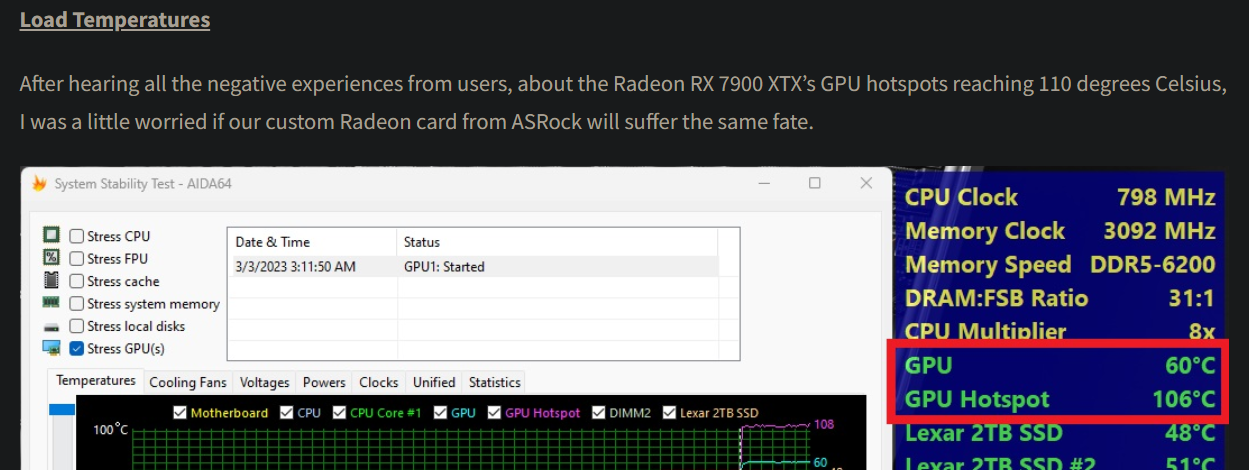The image size is (1249, 470).
Task: Click the Lexar 2TB SSD 48°C reading
Action: (x=1060, y=433)
